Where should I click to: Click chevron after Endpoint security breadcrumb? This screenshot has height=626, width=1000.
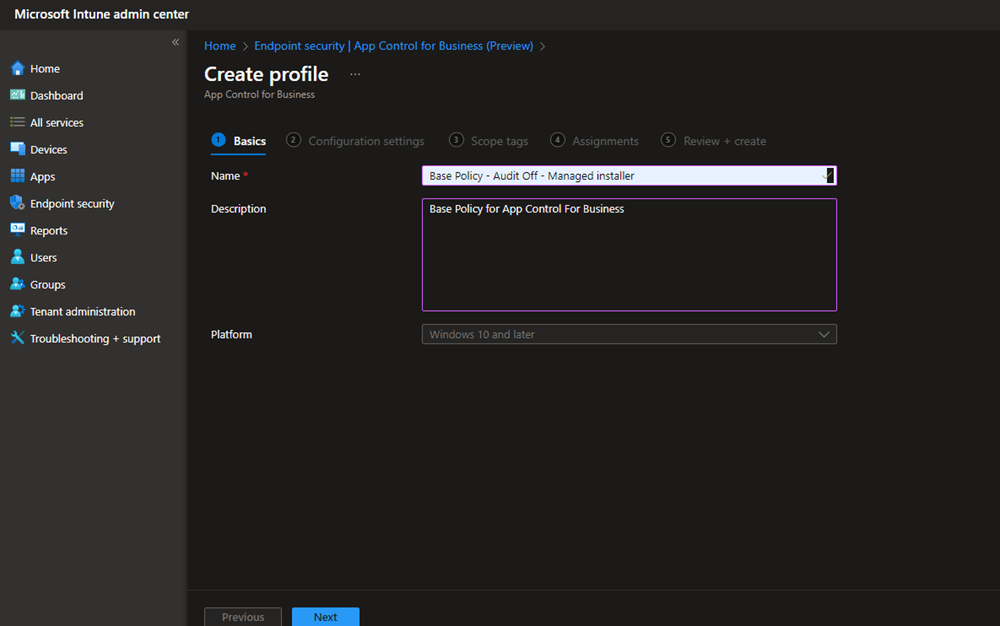(x=543, y=47)
